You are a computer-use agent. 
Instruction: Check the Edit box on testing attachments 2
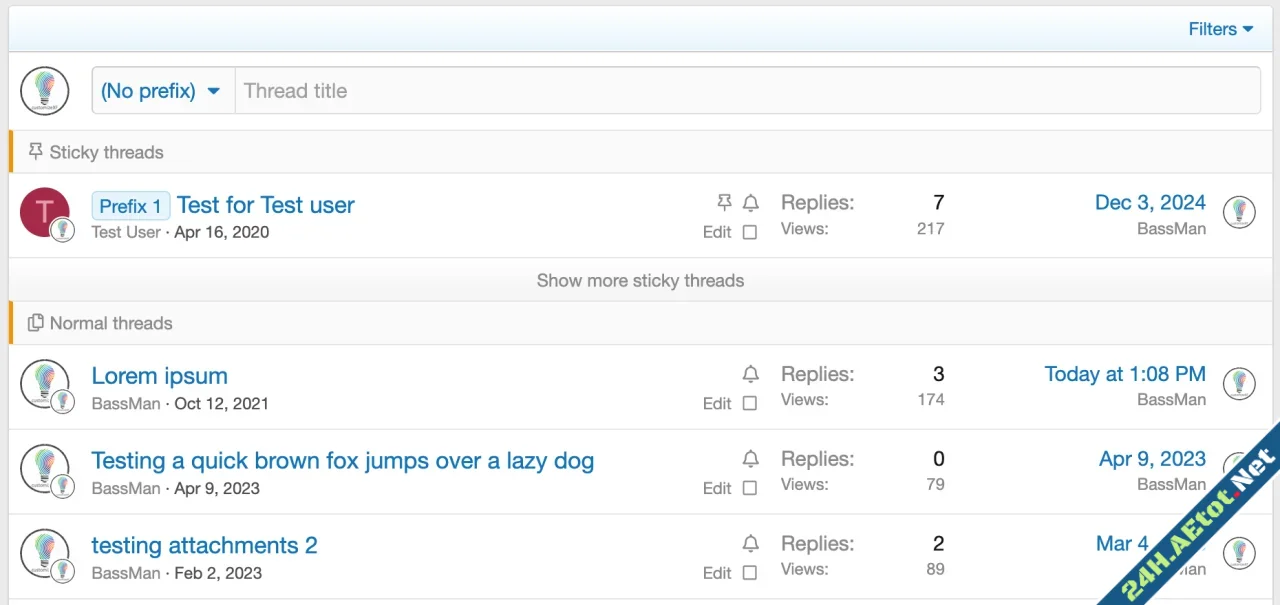pyautogui.click(x=750, y=573)
